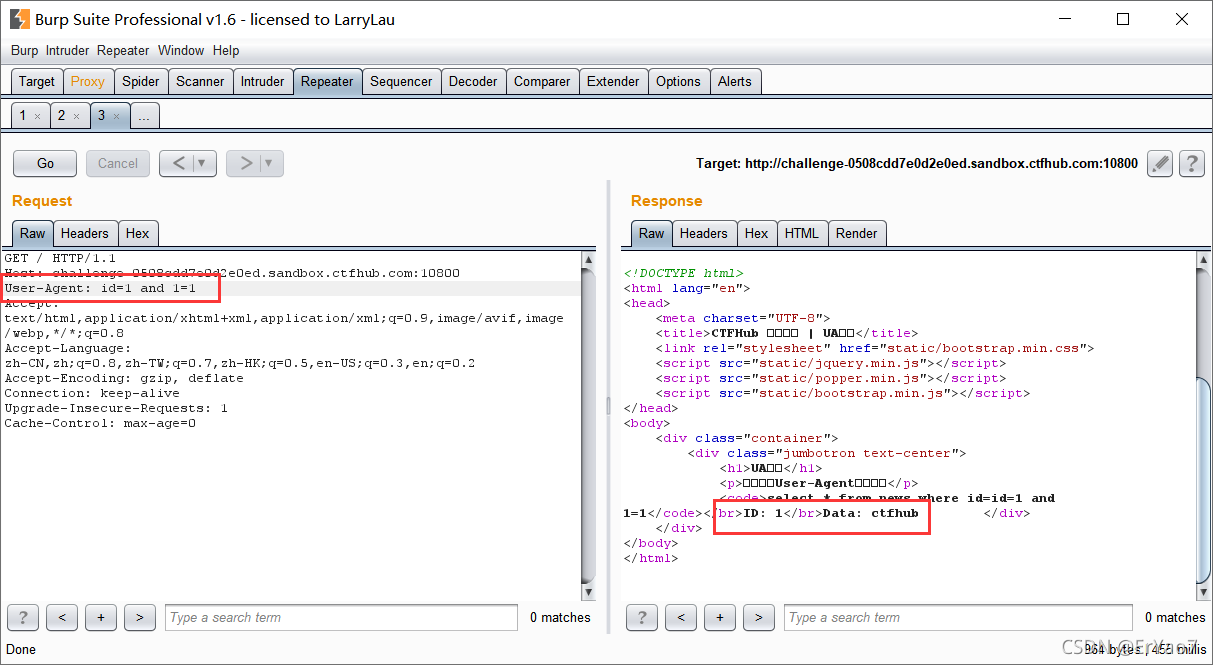
Task: Open the help icon next to target
Action: [1190, 163]
